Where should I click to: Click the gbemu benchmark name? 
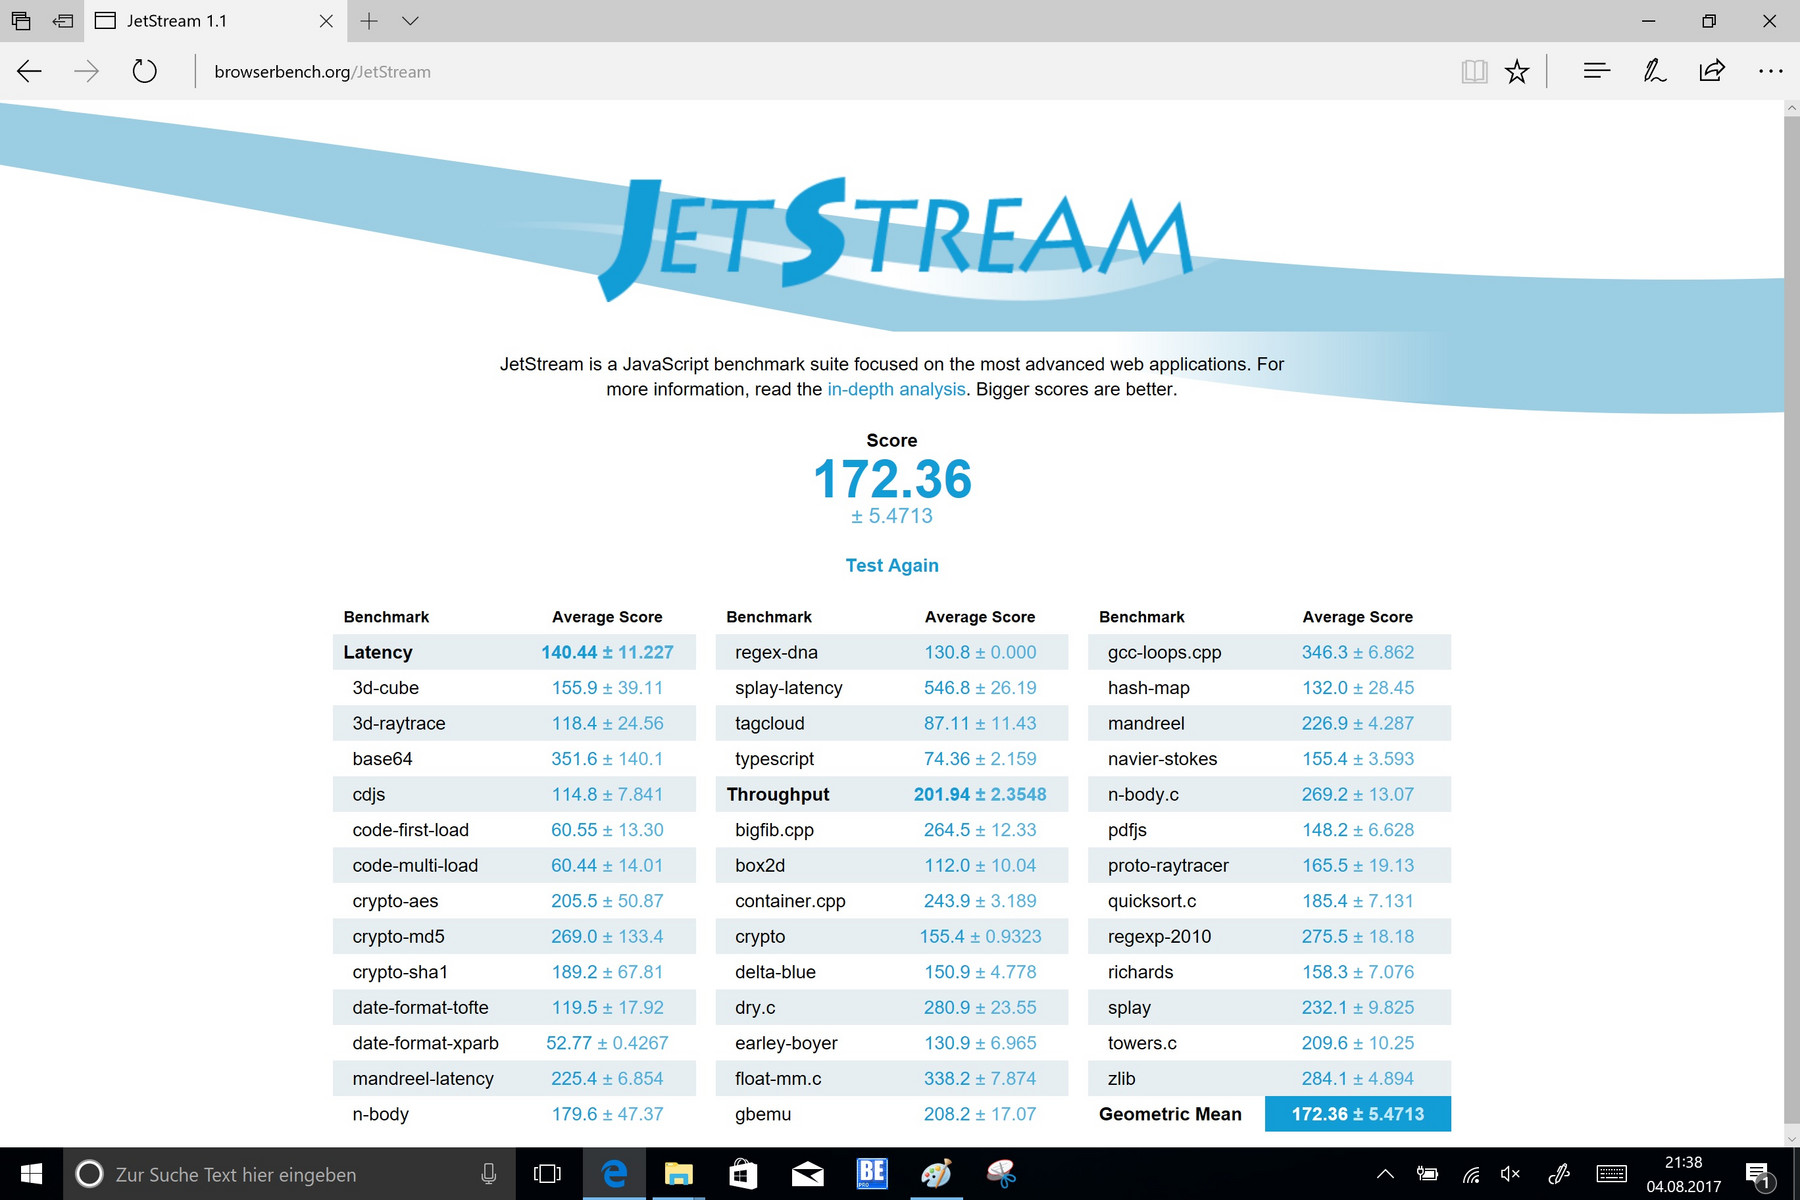763,1115
